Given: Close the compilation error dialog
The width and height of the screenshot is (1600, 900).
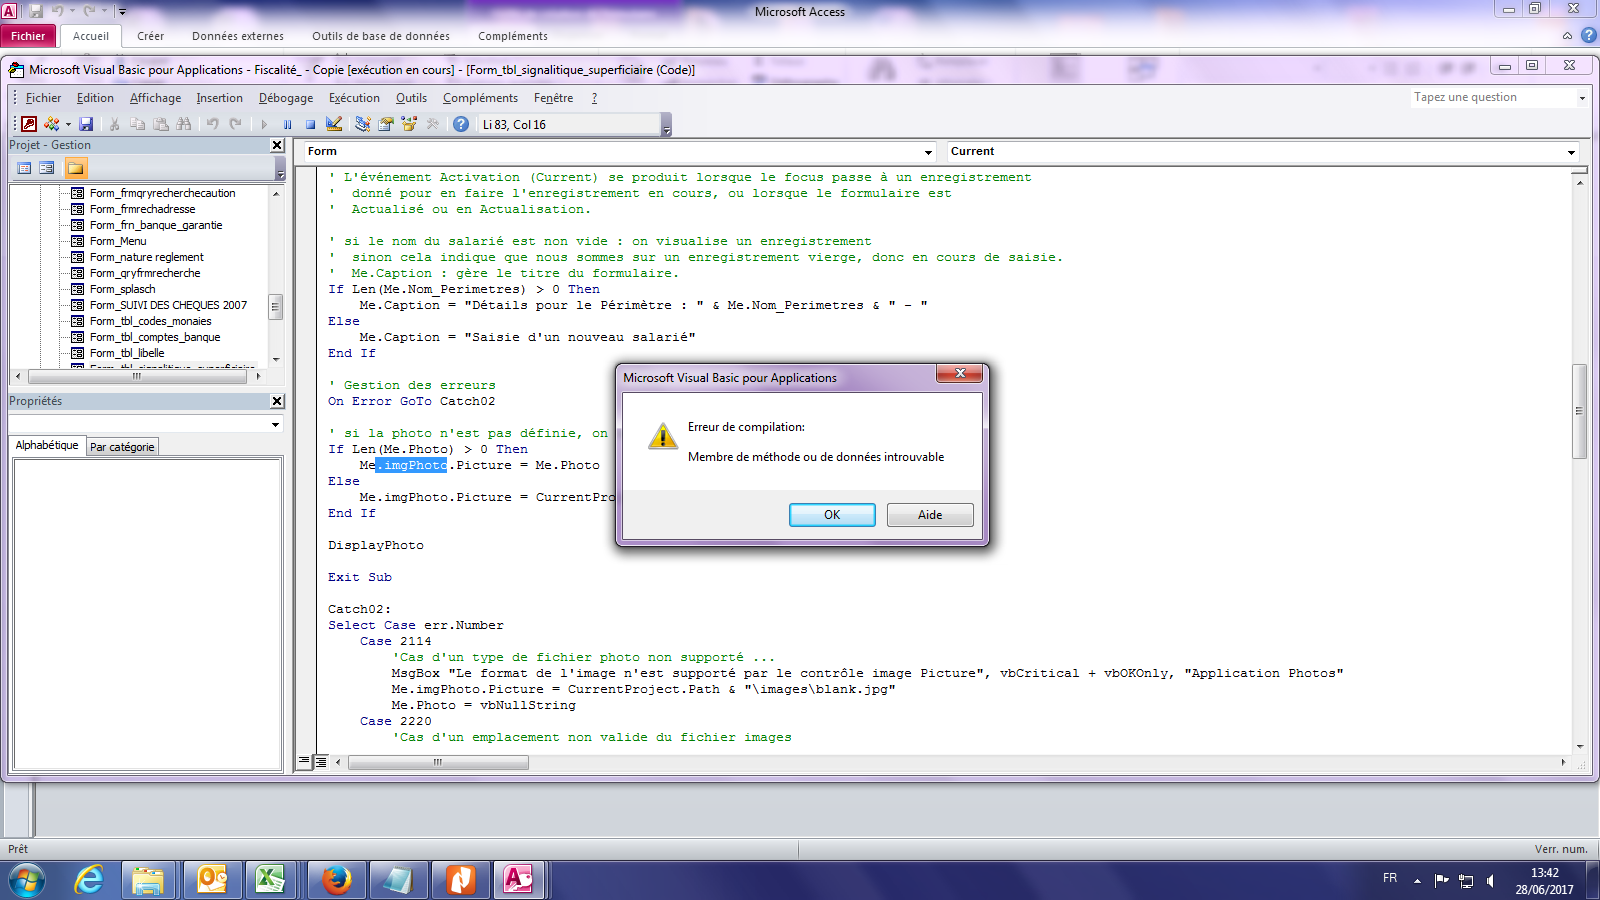Looking at the screenshot, I should coord(960,373).
